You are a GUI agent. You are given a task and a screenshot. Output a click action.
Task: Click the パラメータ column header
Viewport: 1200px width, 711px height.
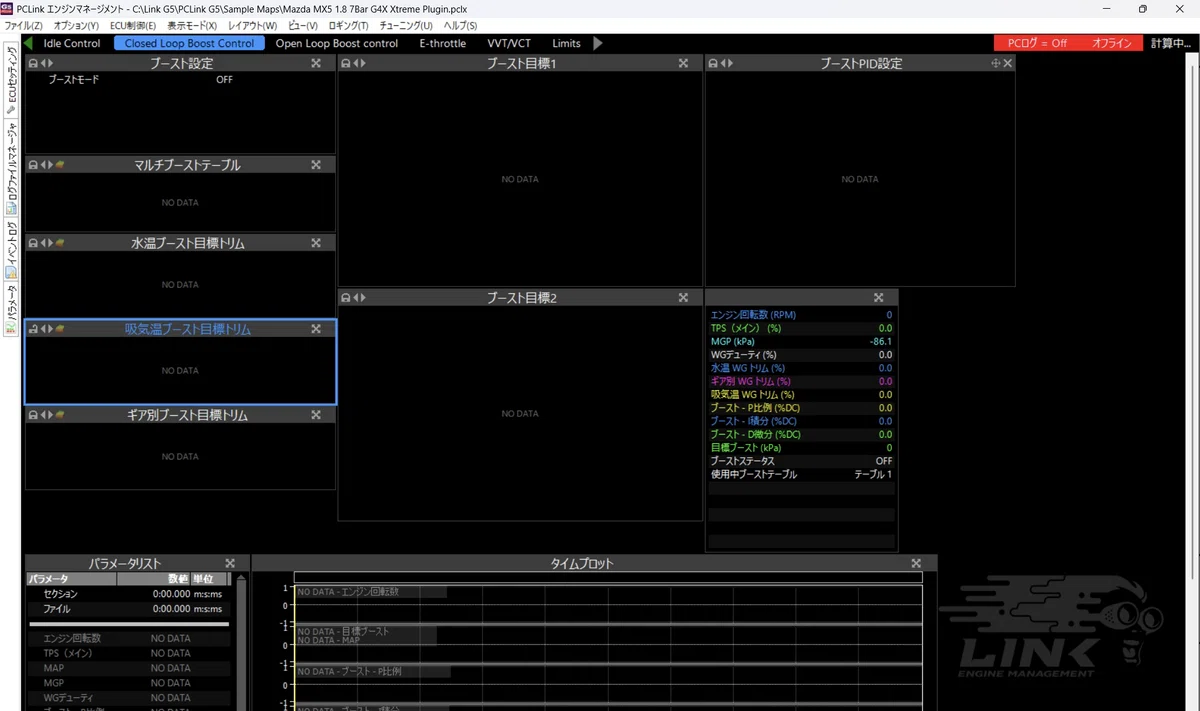pos(71,579)
